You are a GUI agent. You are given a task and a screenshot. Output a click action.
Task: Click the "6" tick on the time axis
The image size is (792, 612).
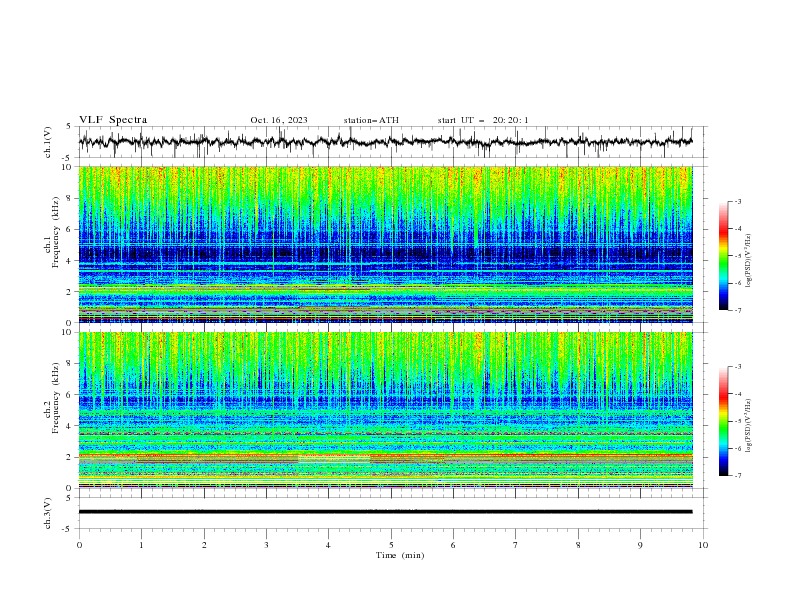click(x=453, y=545)
